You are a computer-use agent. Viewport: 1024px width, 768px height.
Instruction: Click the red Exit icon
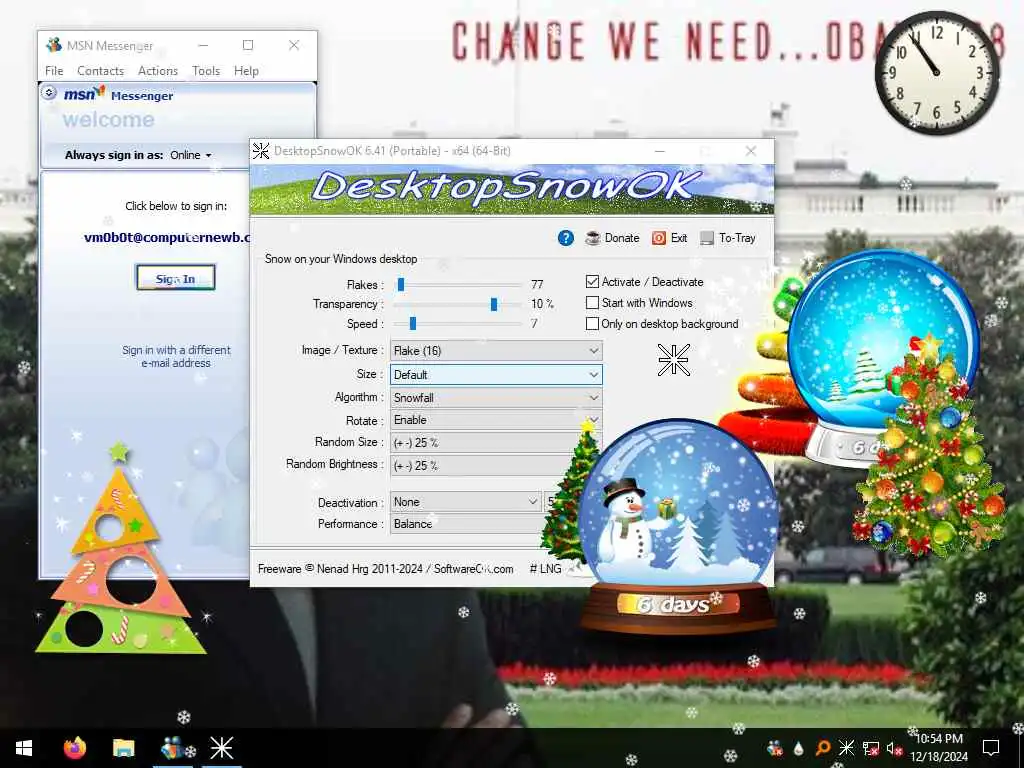point(658,238)
